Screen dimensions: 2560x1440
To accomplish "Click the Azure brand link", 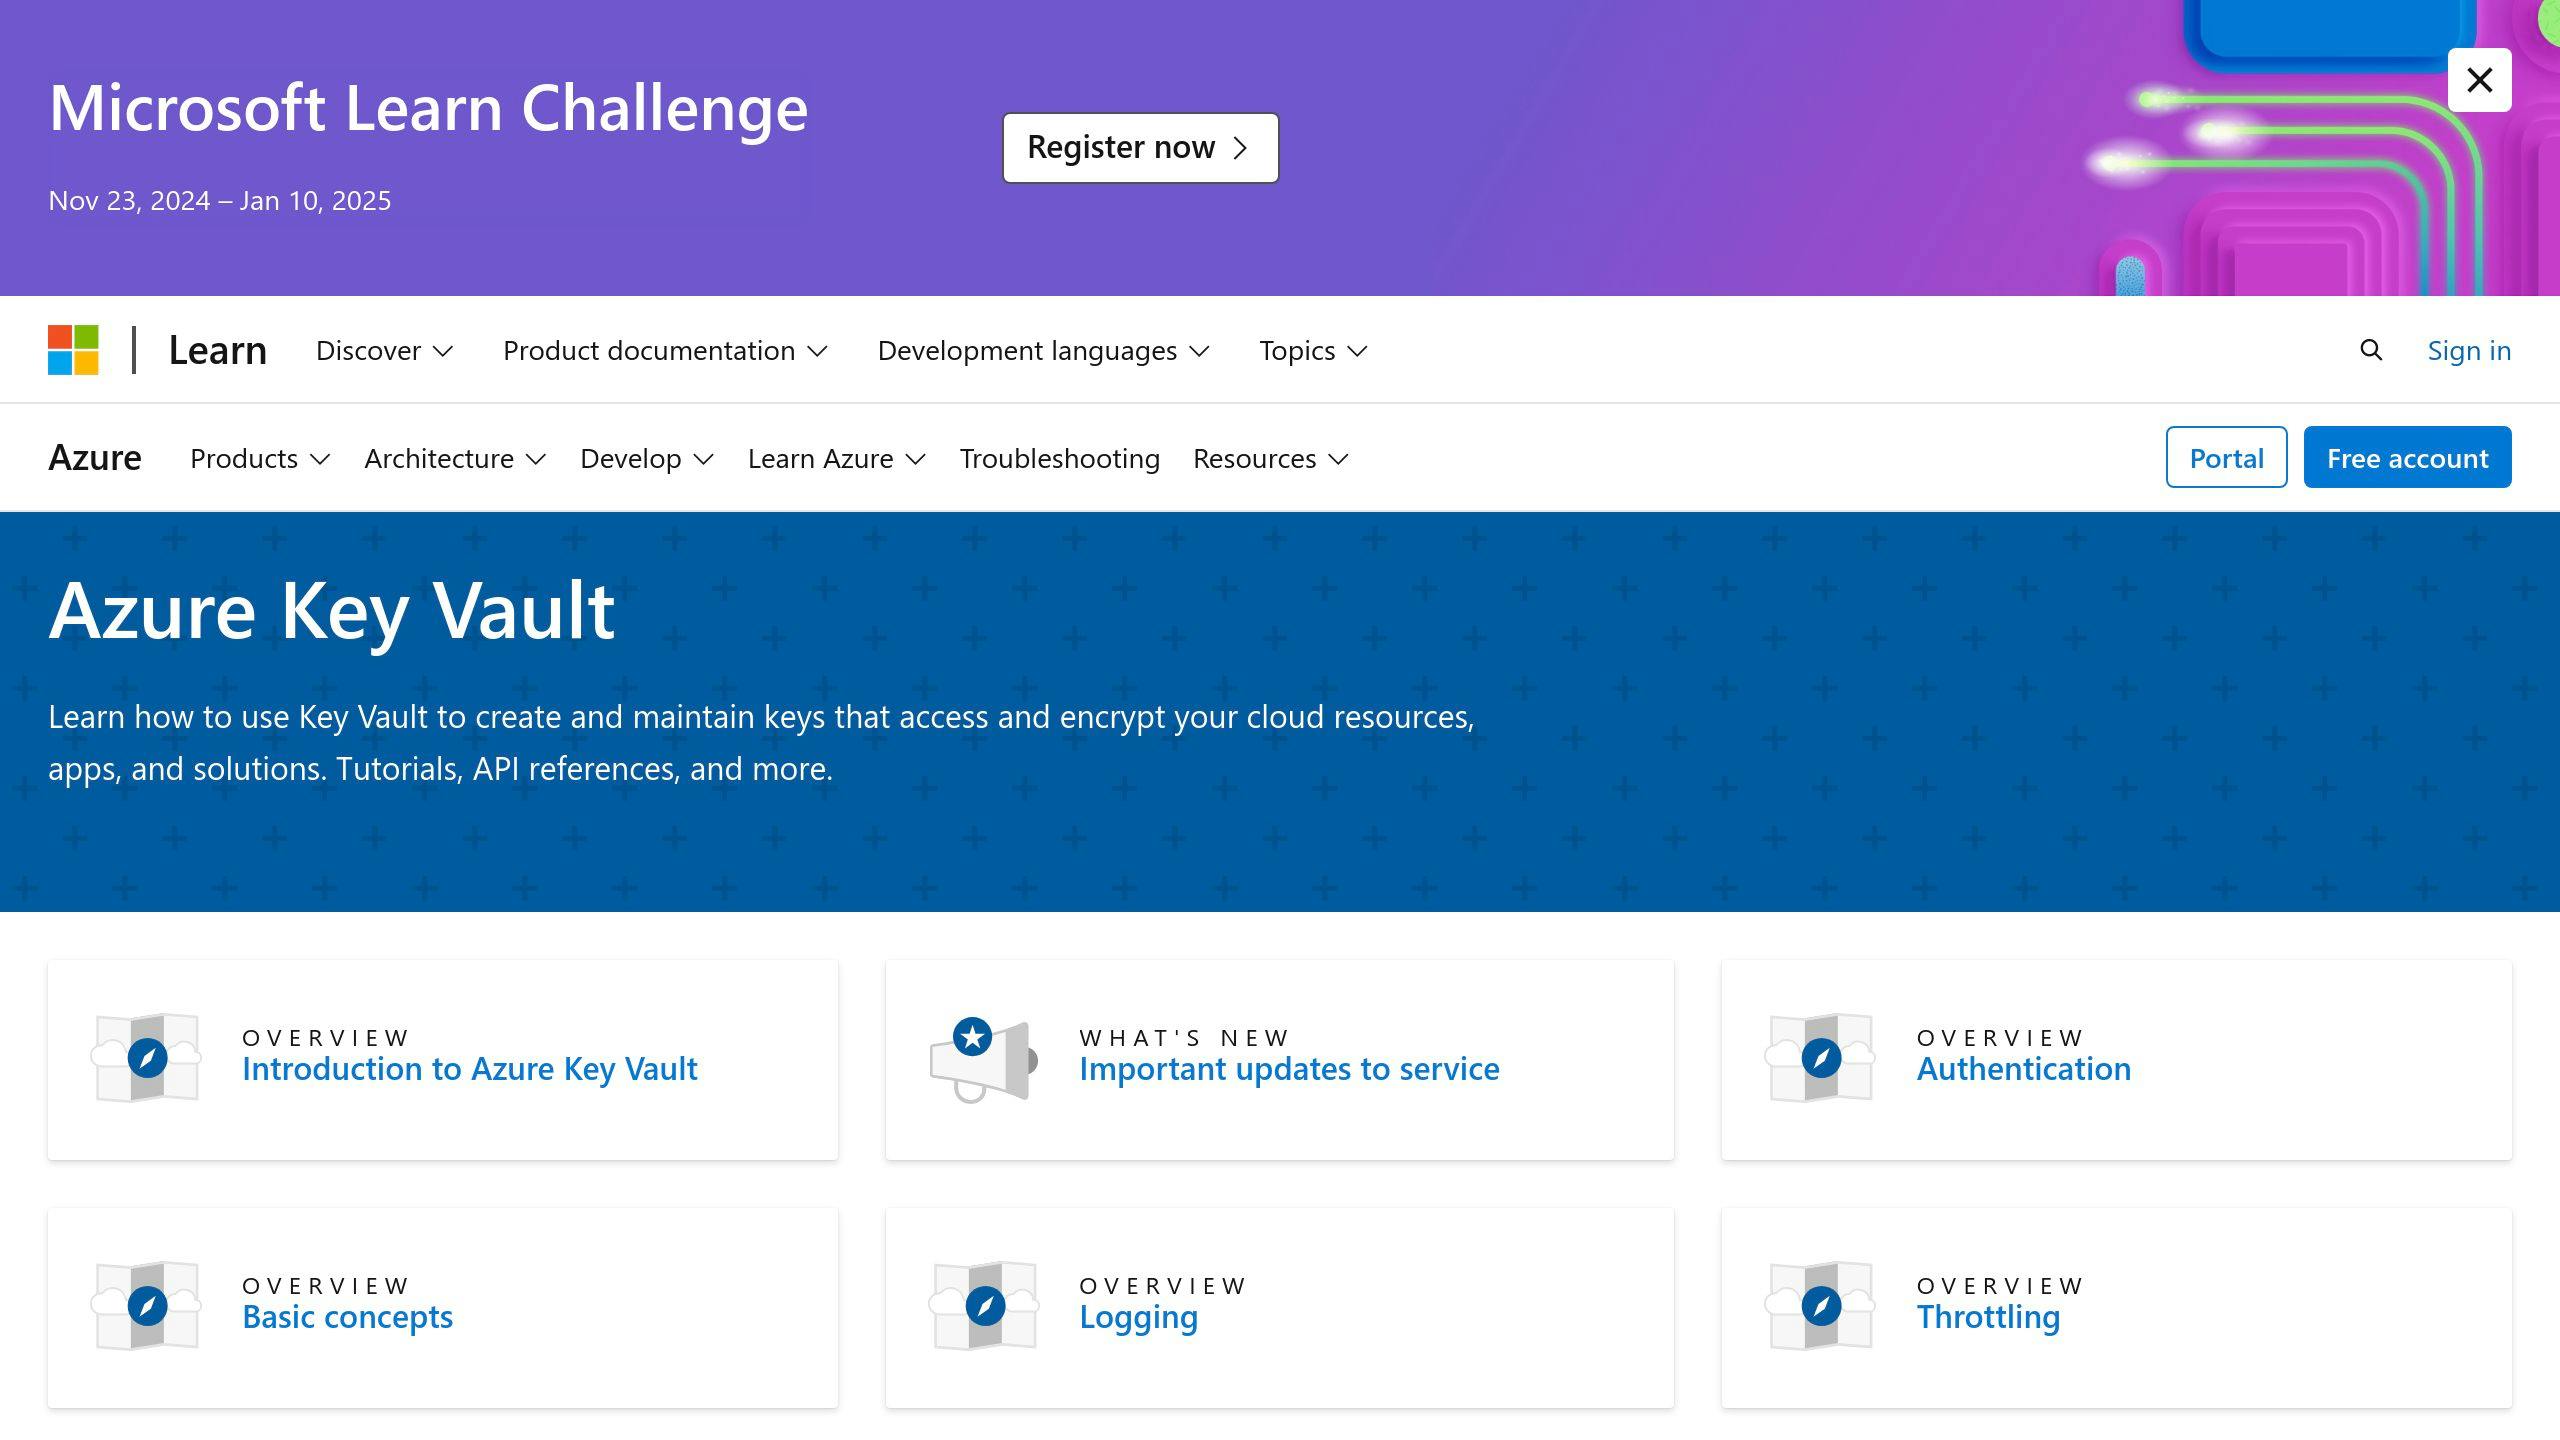I will click(95, 457).
